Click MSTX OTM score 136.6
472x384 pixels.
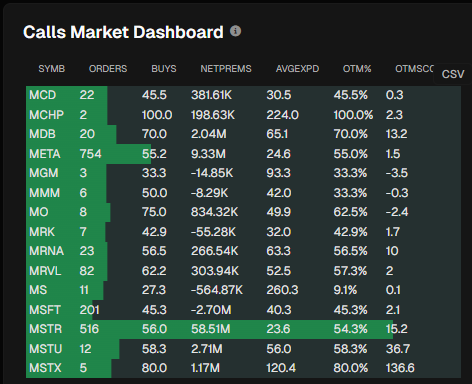coord(400,368)
